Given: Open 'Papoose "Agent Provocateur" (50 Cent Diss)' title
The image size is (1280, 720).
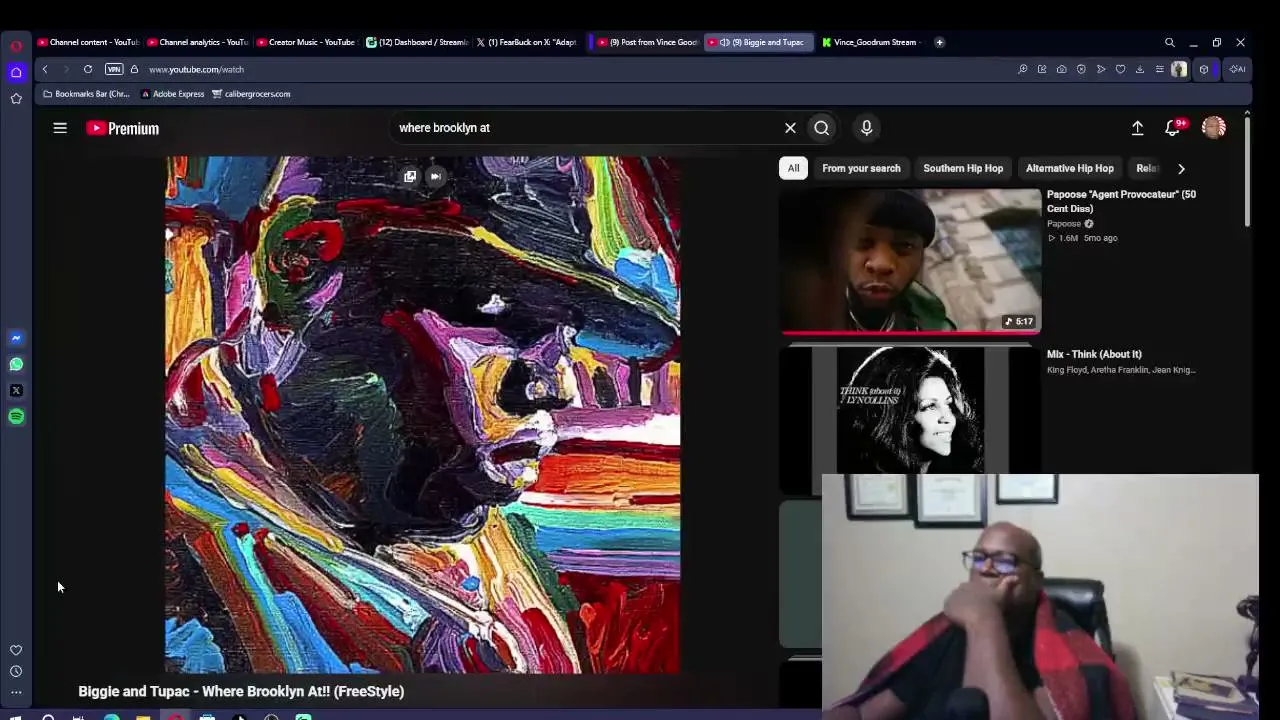Looking at the screenshot, I should point(1121,201).
